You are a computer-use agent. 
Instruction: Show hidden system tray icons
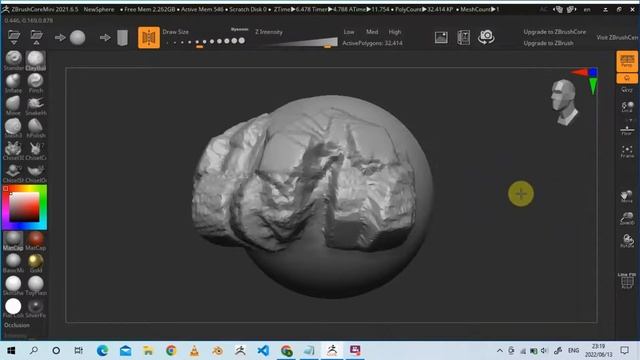pyautogui.click(x=500, y=351)
